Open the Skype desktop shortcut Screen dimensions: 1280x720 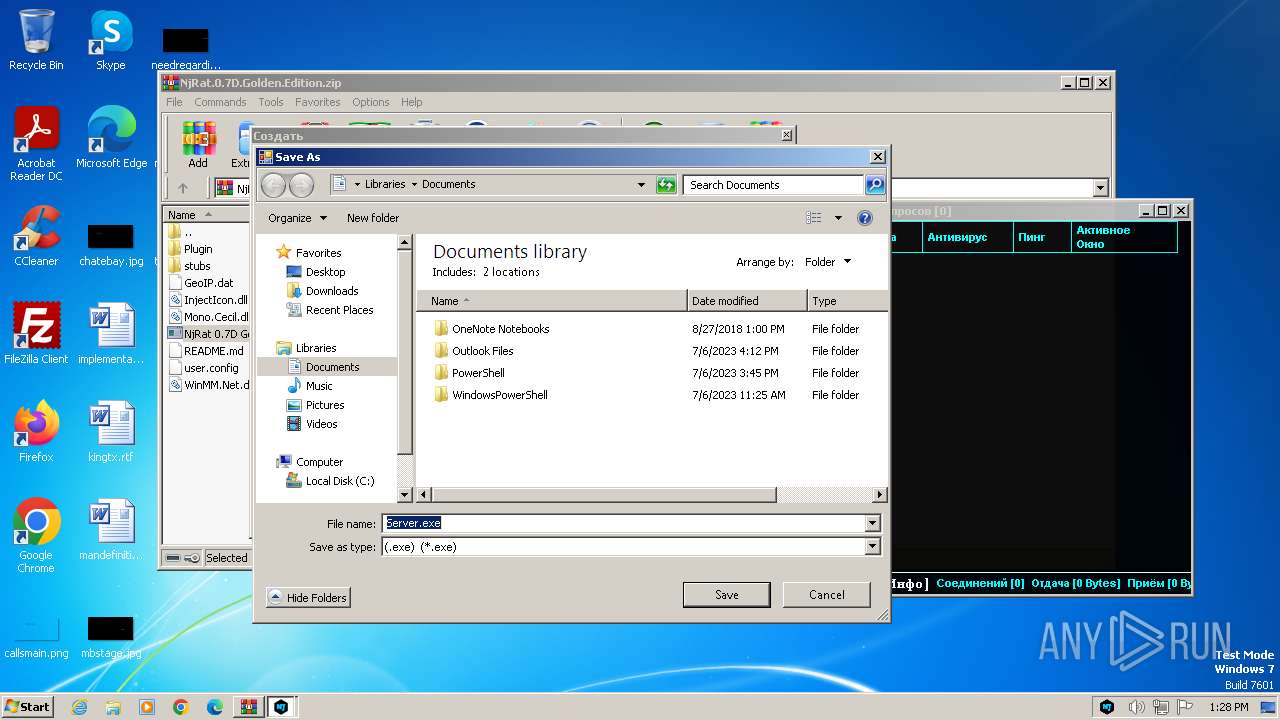pos(111,40)
